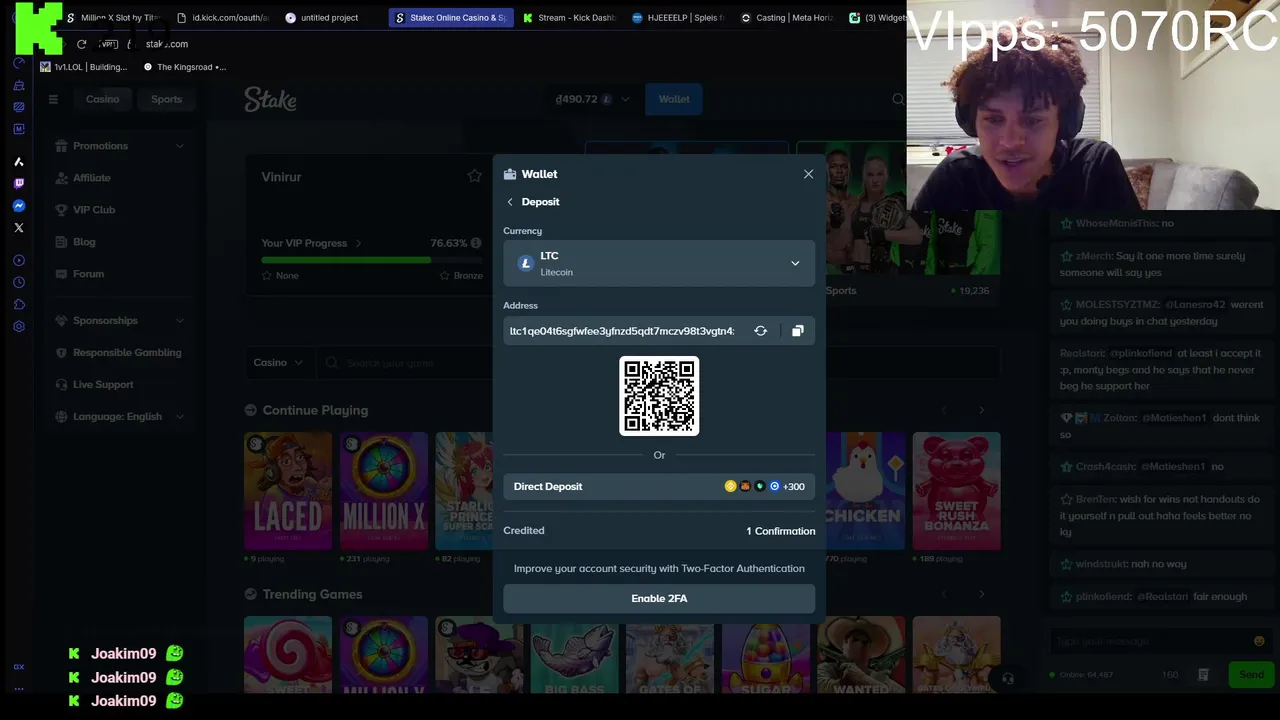Switch to the Casino section
Viewport: 1280px width, 720px height.
[102, 99]
